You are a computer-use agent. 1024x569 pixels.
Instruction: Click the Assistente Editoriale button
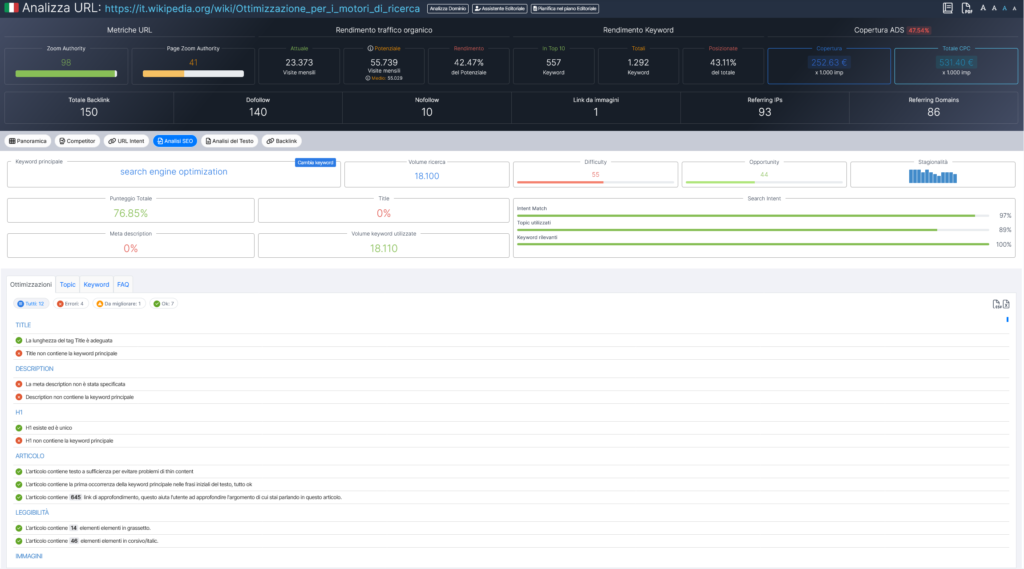pos(500,8)
